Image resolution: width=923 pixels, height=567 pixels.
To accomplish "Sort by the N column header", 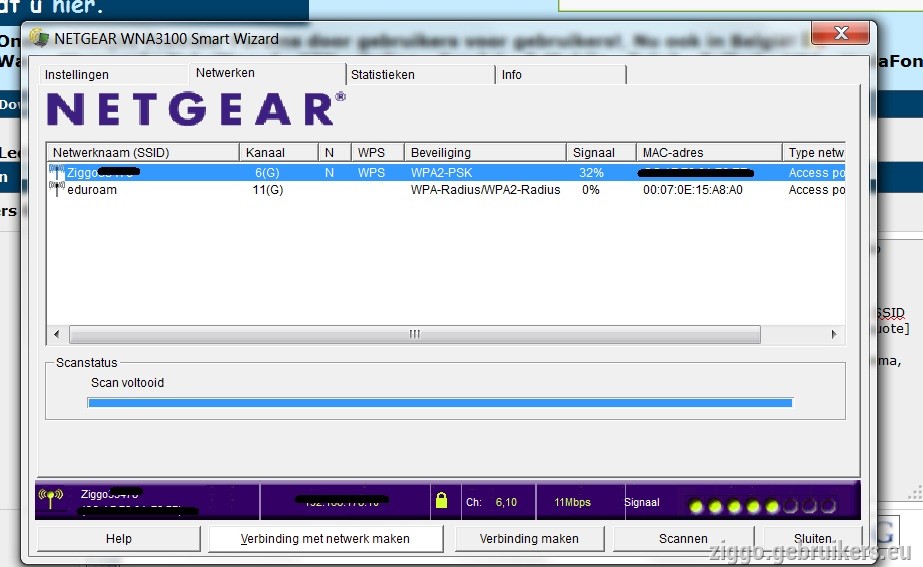I will [x=335, y=152].
